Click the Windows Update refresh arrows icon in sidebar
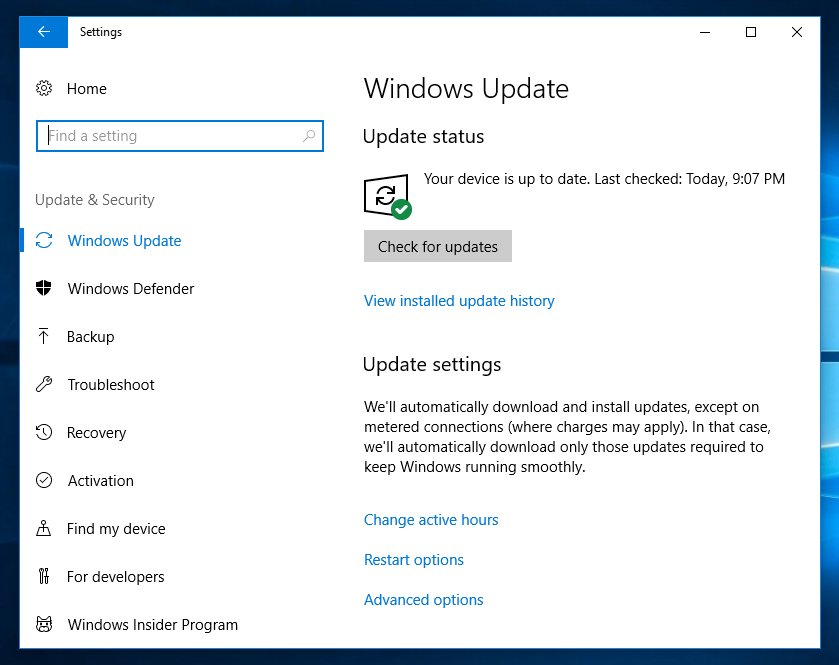Viewport: 839px width, 665px height. click(x=44, y=240)
